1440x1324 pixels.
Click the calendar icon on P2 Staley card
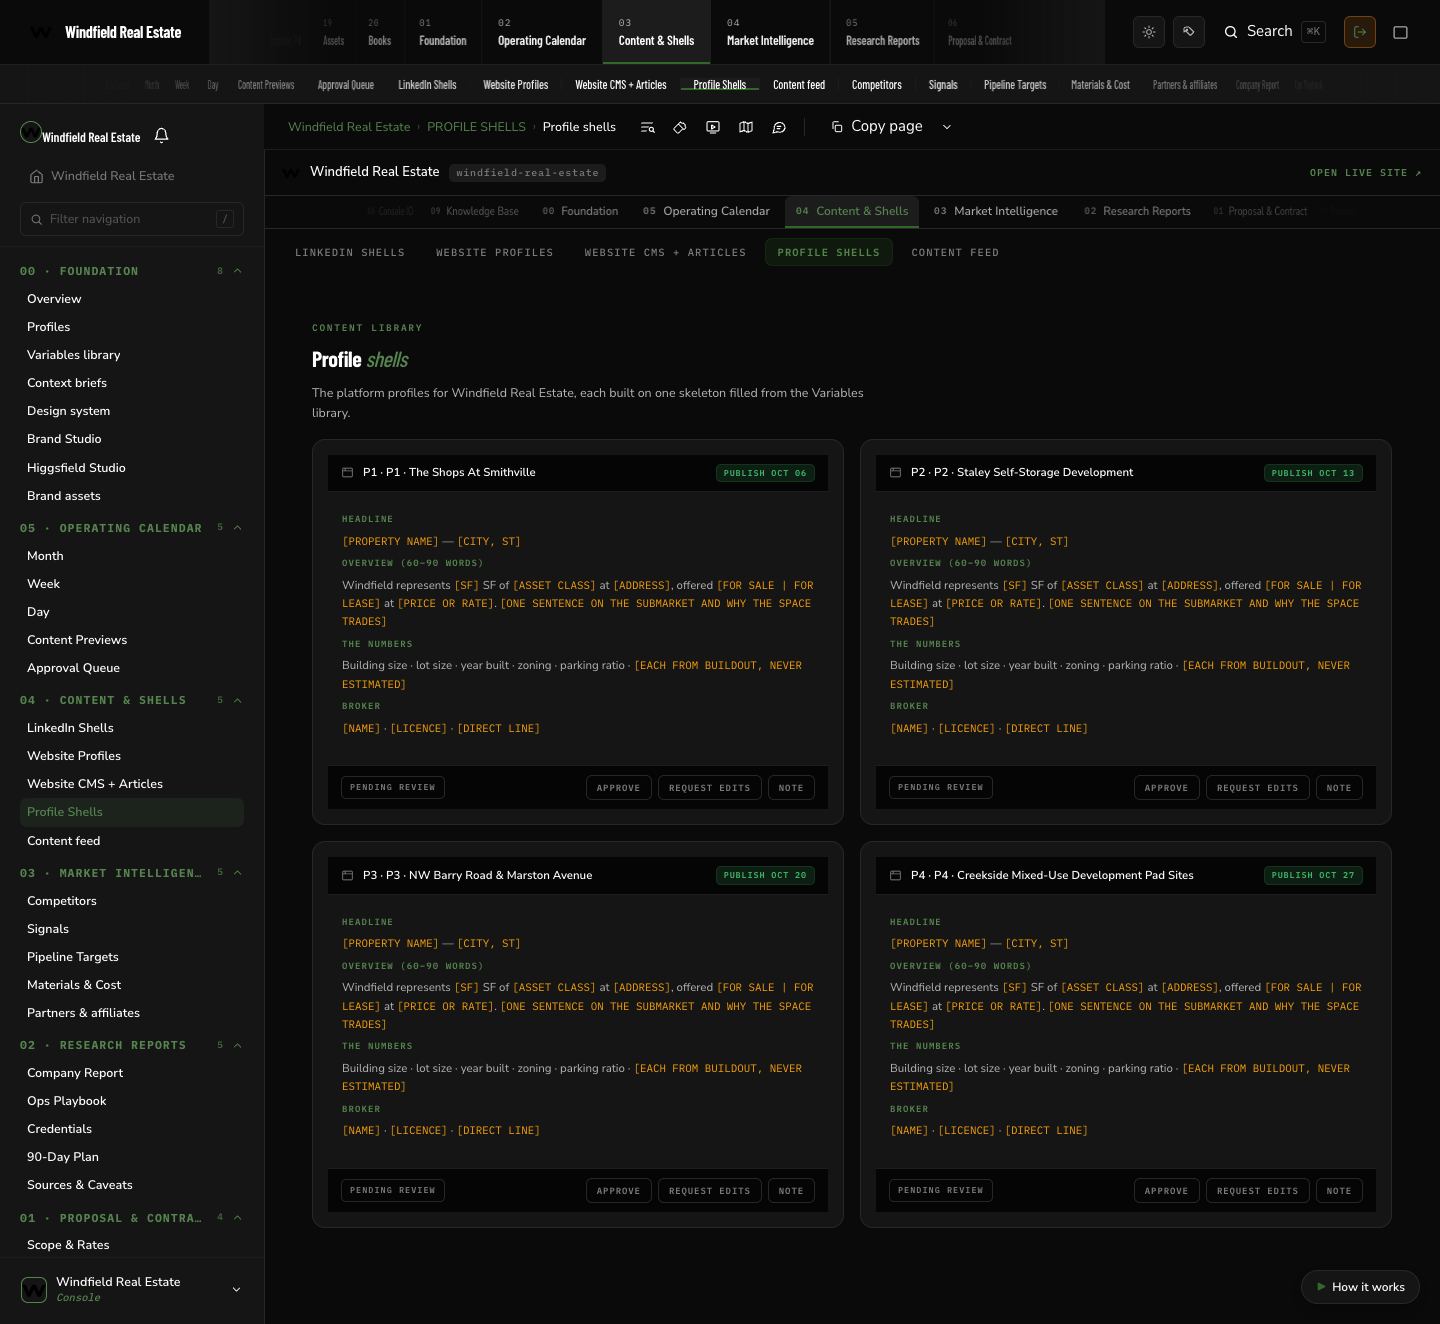pos(896,472)
